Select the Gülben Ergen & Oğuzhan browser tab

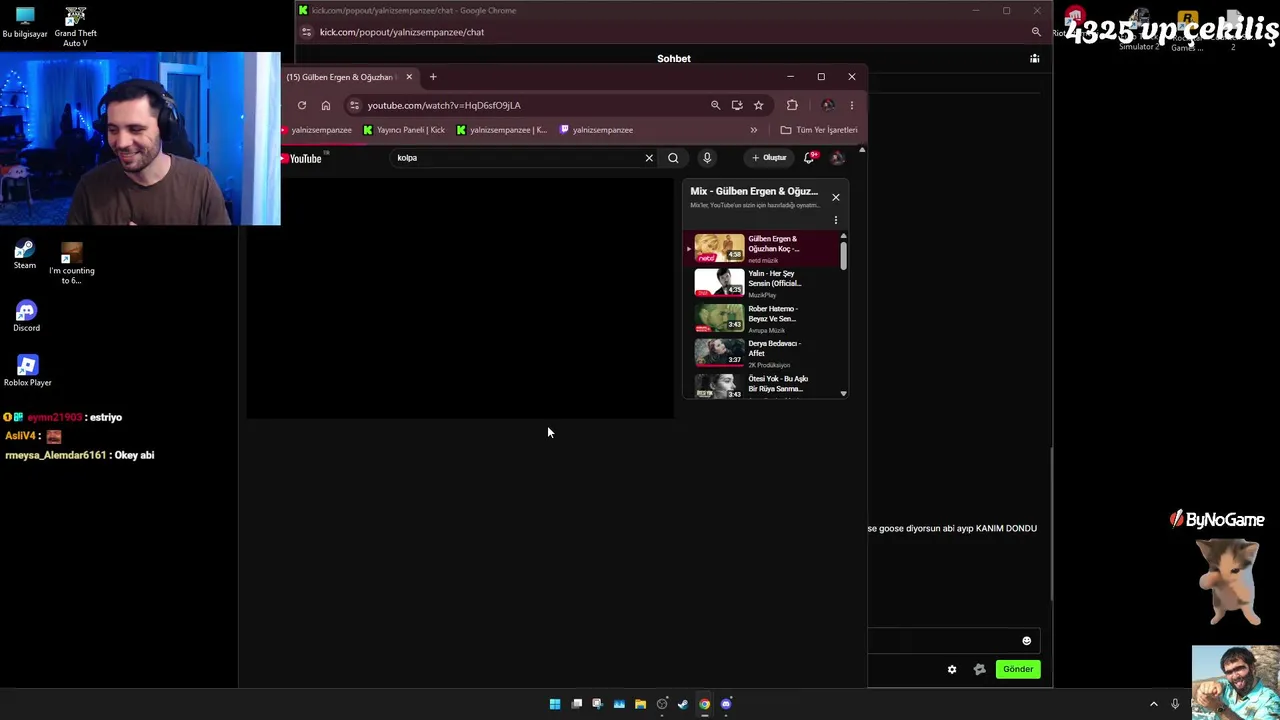point(345,77)
